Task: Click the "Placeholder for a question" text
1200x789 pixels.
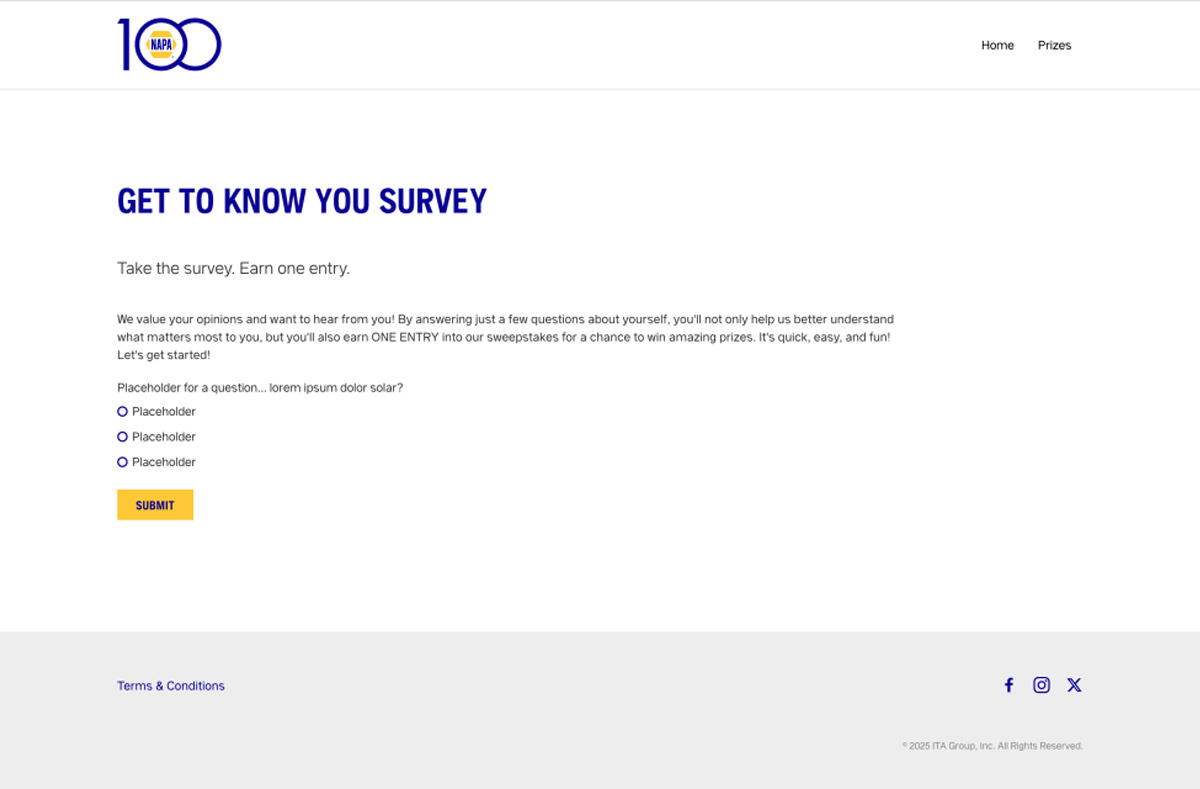Action: (x=260, y=388)
